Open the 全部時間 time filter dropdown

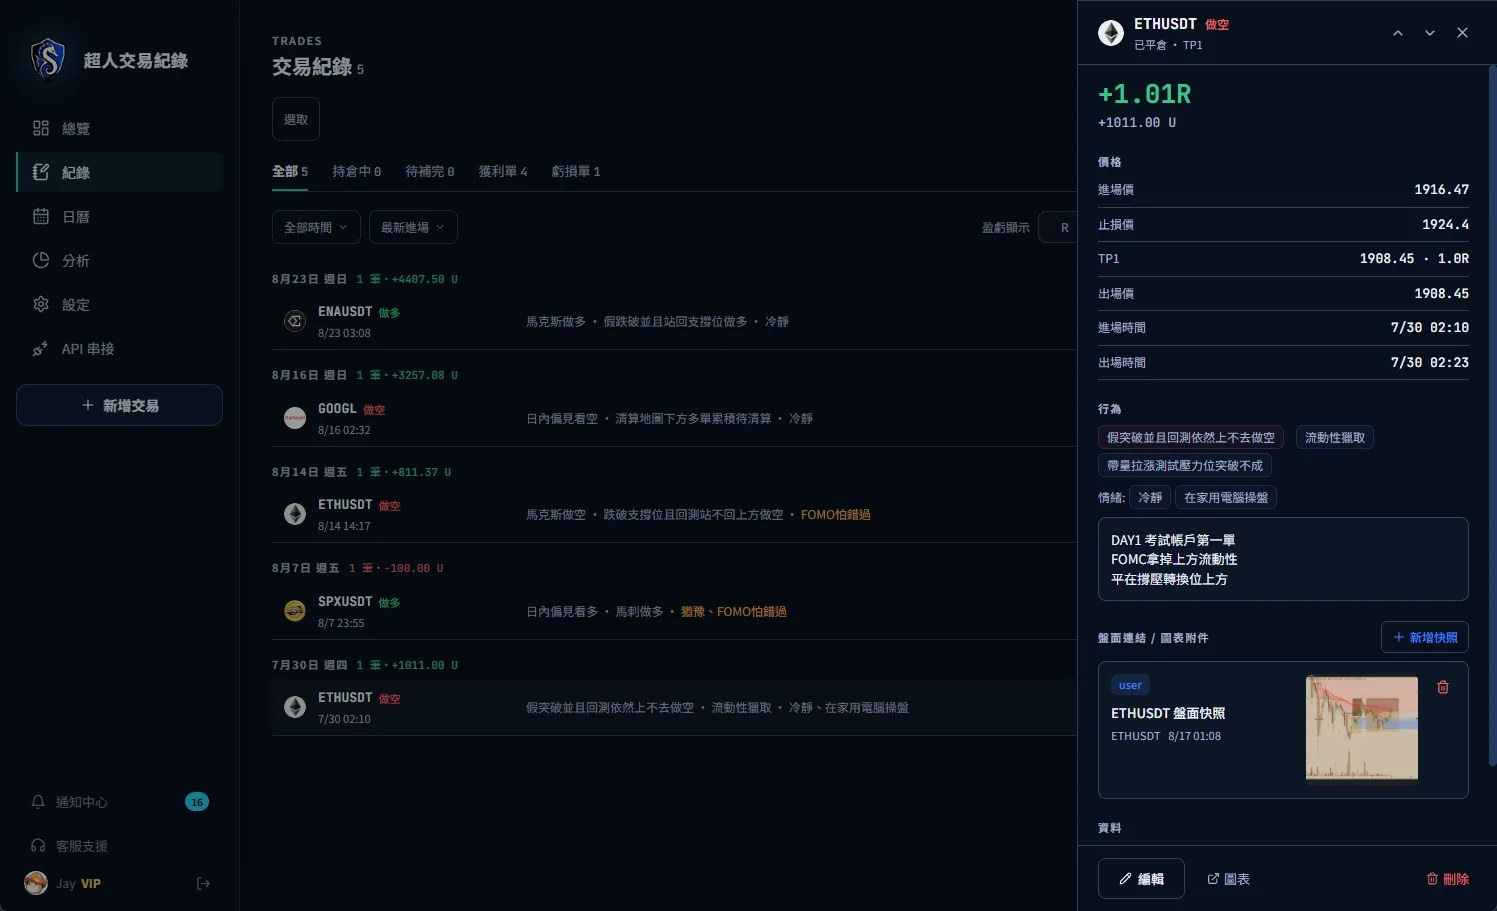(316, 227)
